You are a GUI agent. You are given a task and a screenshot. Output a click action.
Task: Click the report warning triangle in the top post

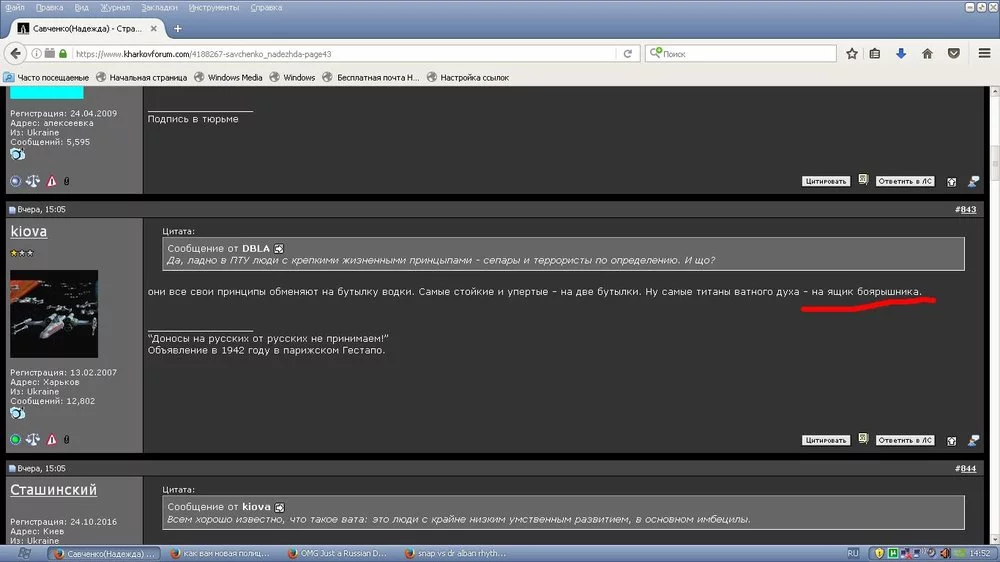(x=52, y=181)
